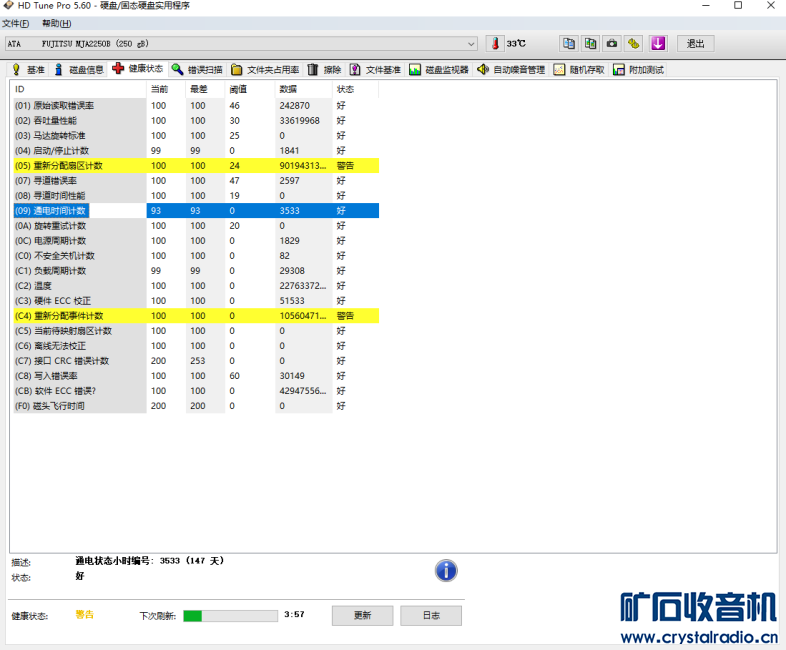Select the (CB) 软件 ECC 错误 row

pos(196,391)
